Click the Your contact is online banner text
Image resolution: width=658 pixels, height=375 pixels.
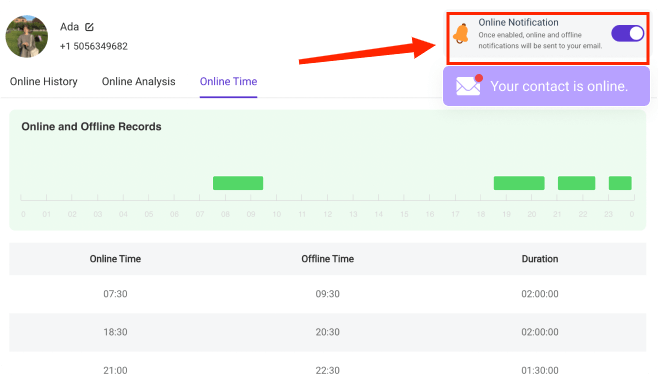(x=559, y=86)
